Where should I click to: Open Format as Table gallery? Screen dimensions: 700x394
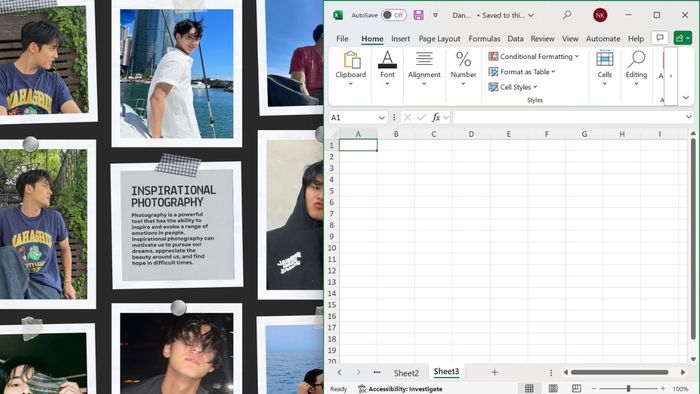[x=522, y=72]
